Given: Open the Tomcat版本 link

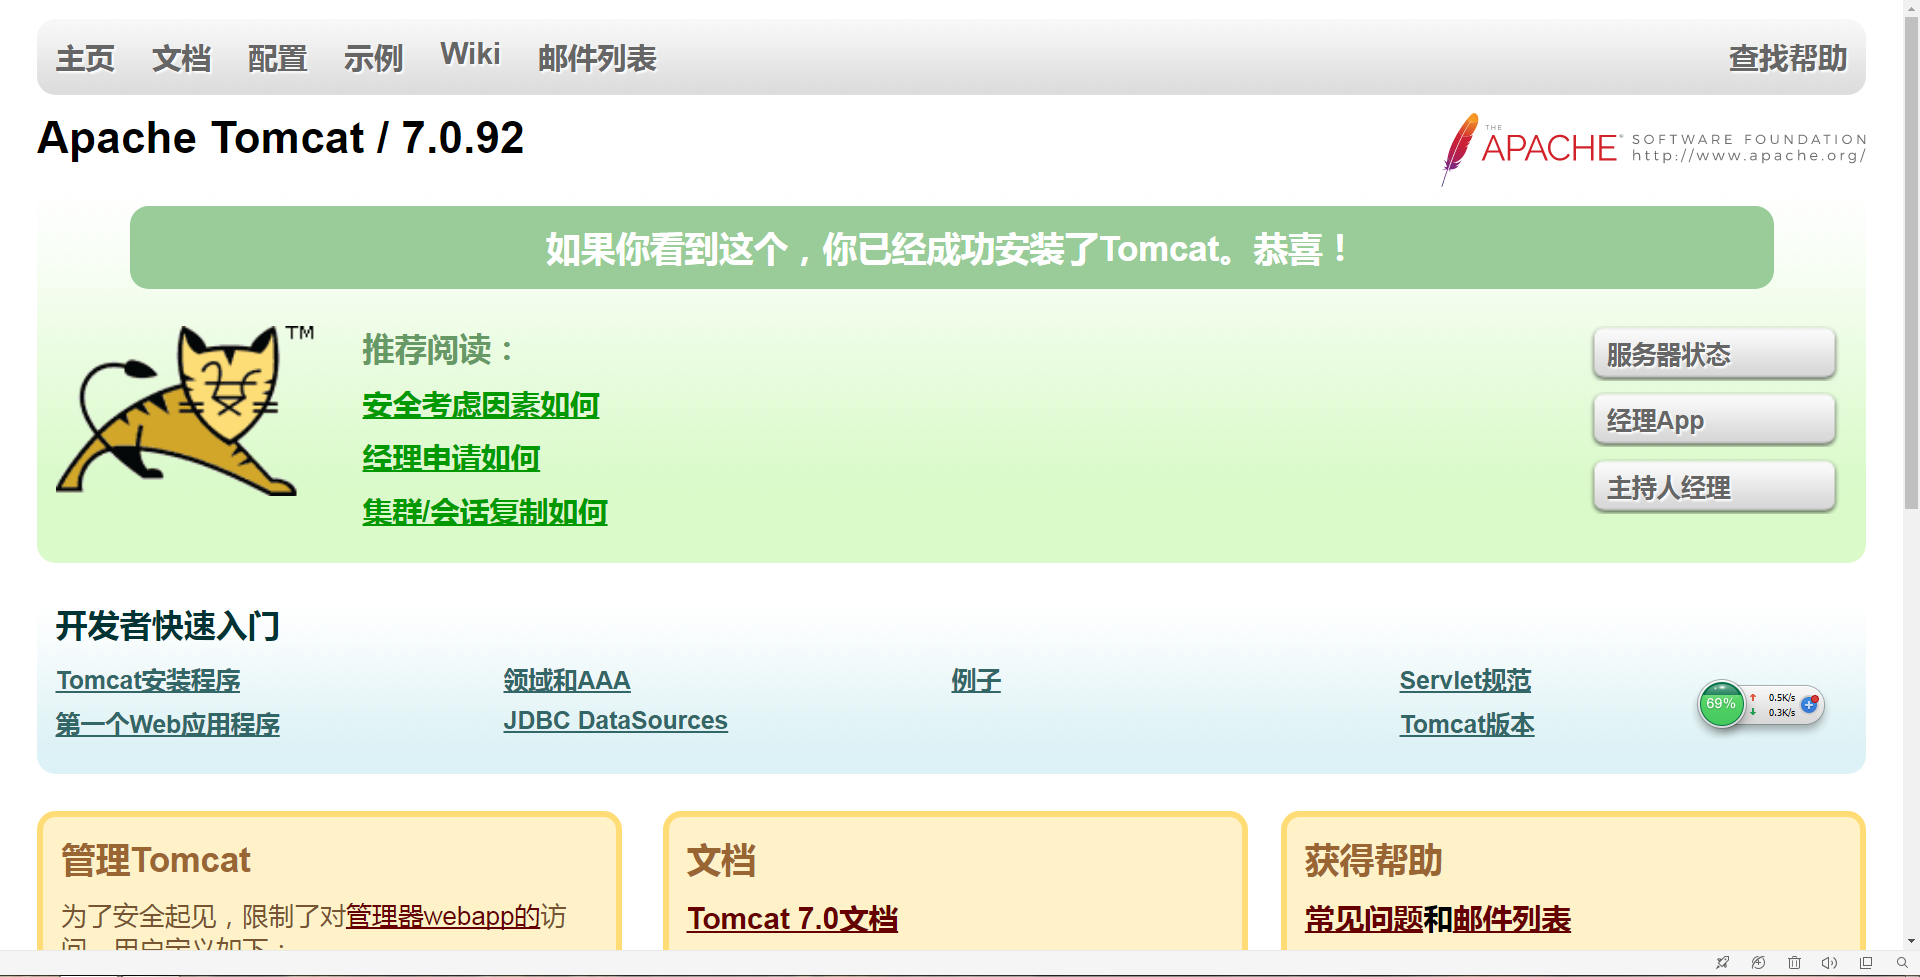Looking at the screenshot, I should (x=1467, y=724).
